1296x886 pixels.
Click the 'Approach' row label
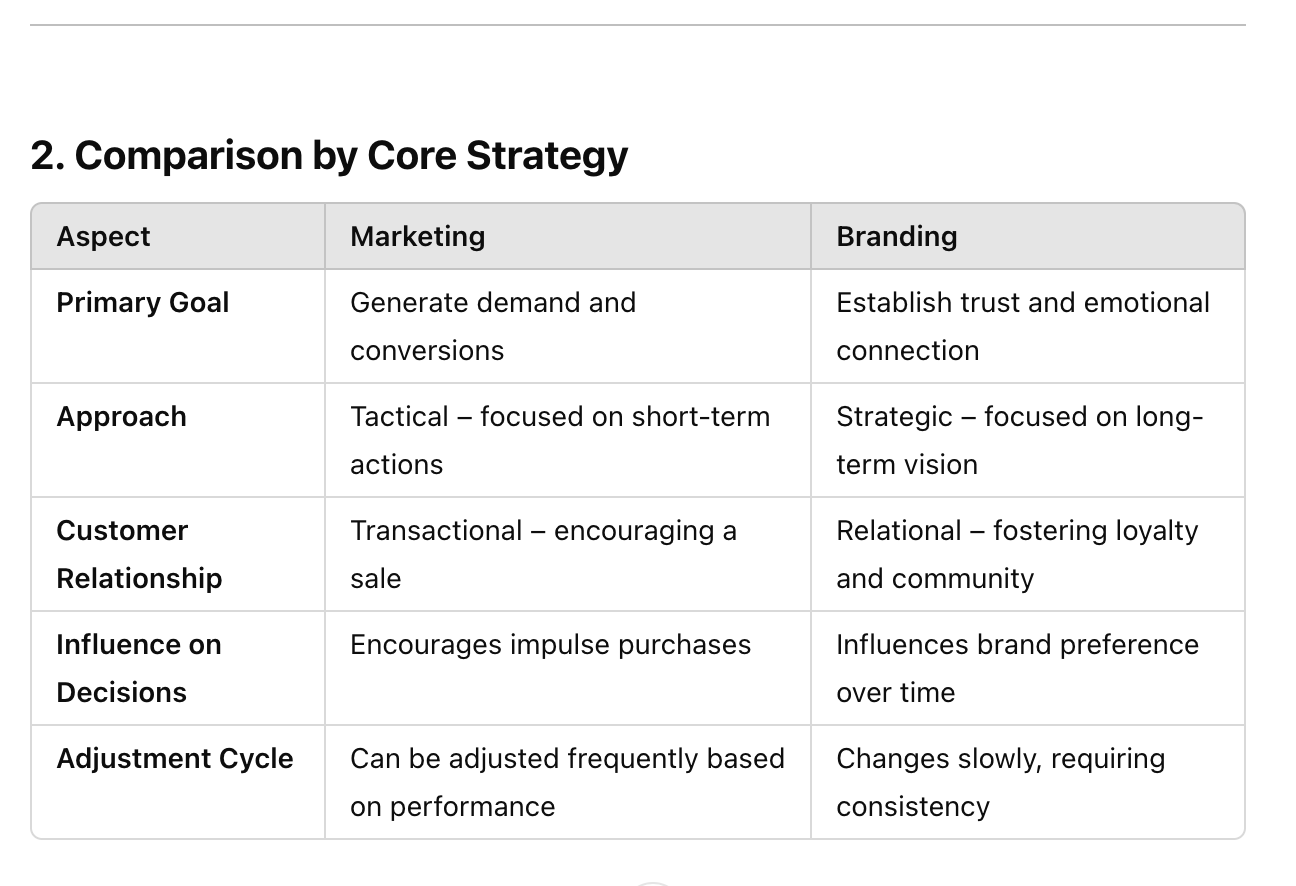pos(122,417)
